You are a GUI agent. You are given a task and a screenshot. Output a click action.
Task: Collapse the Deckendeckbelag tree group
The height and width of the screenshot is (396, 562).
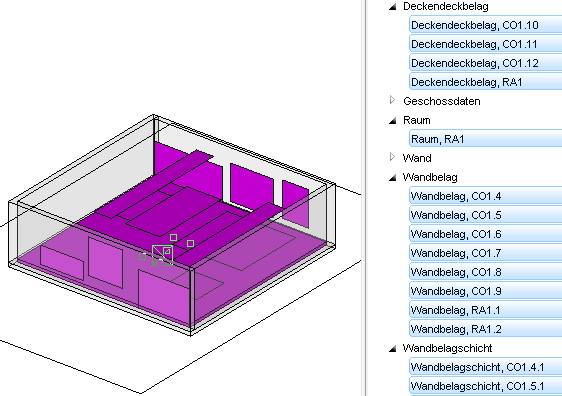coord(393,6)
